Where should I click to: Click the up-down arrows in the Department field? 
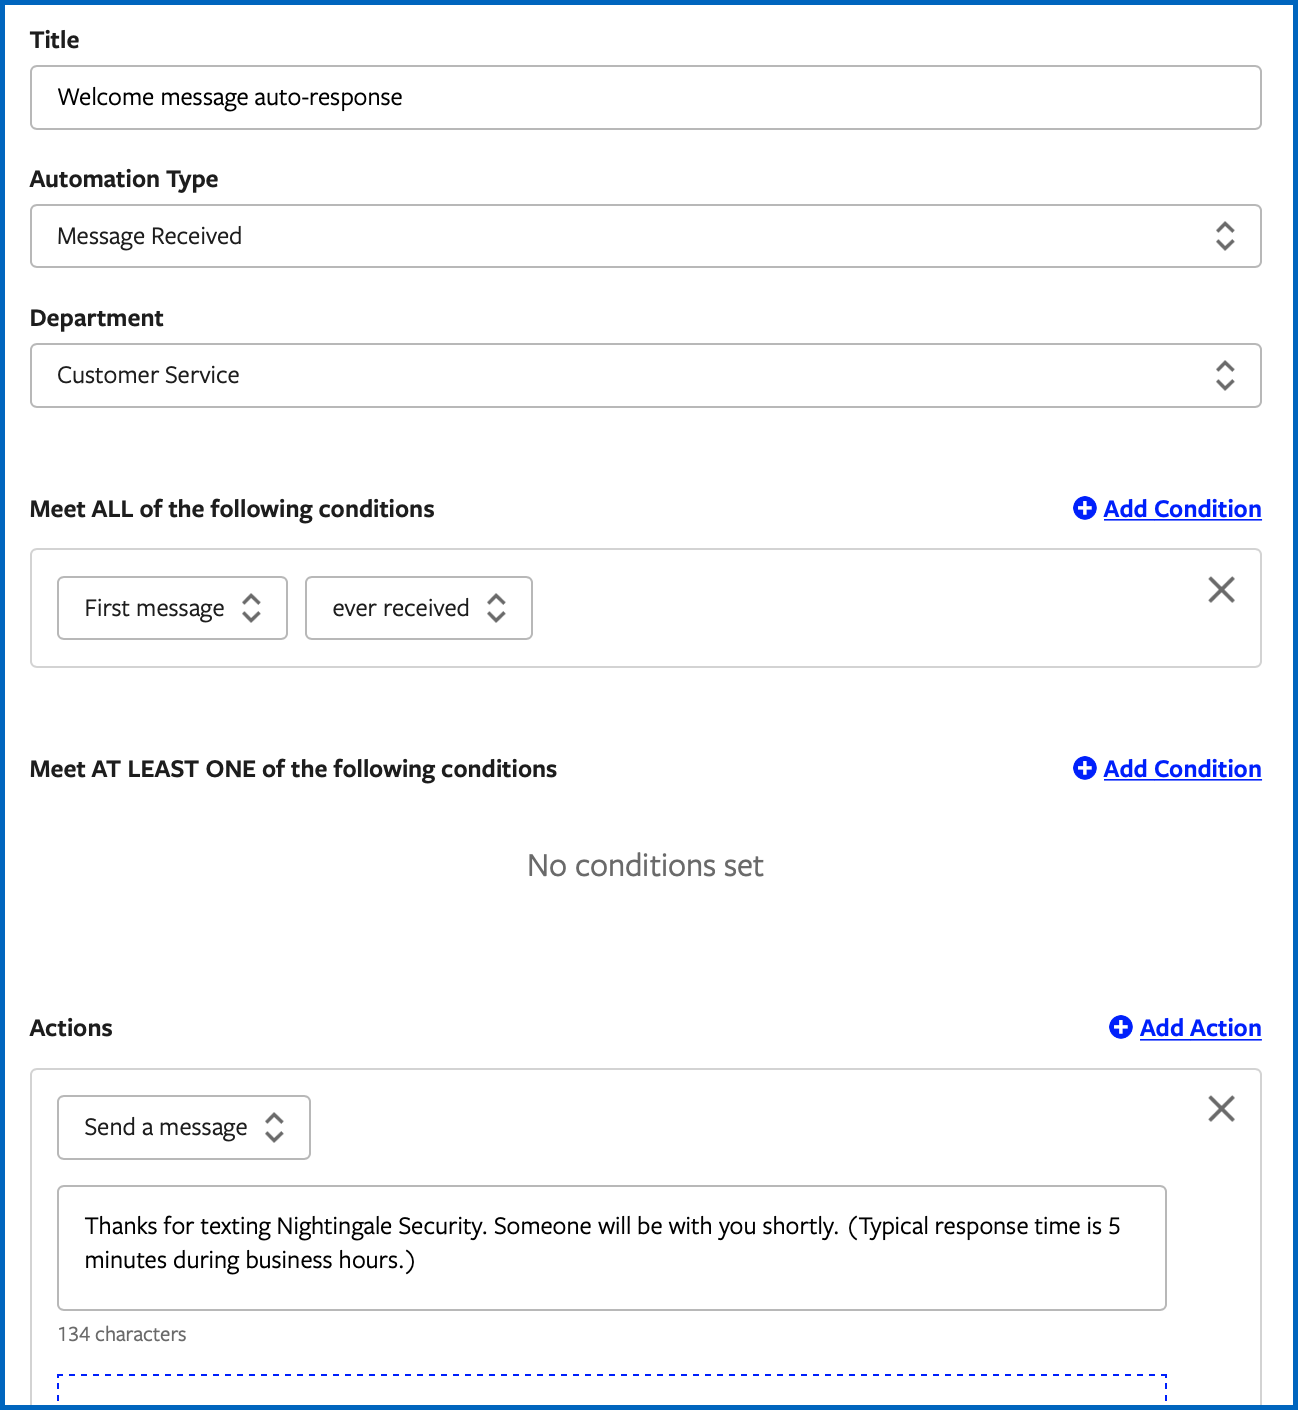coord(1225,375)
